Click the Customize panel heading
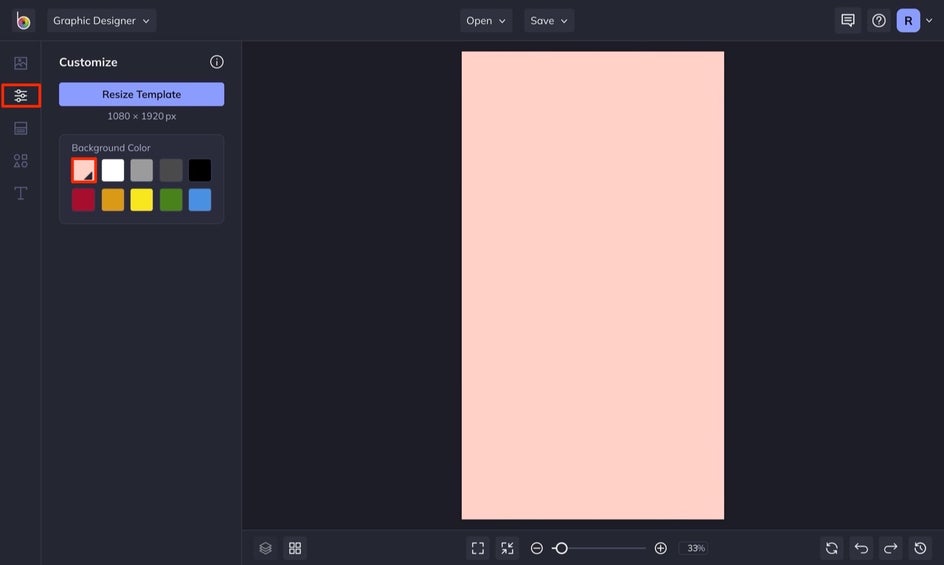The image size is (944, 565). coord(88,62)
